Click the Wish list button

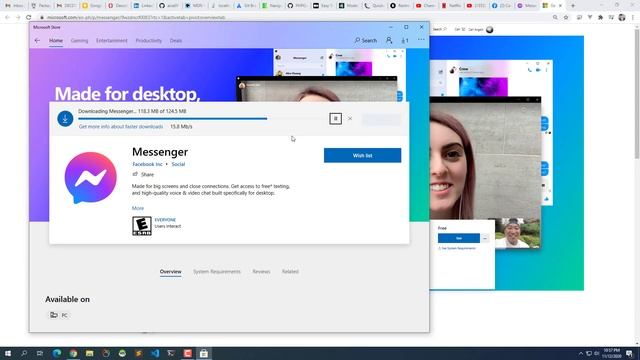click(362, 156)
